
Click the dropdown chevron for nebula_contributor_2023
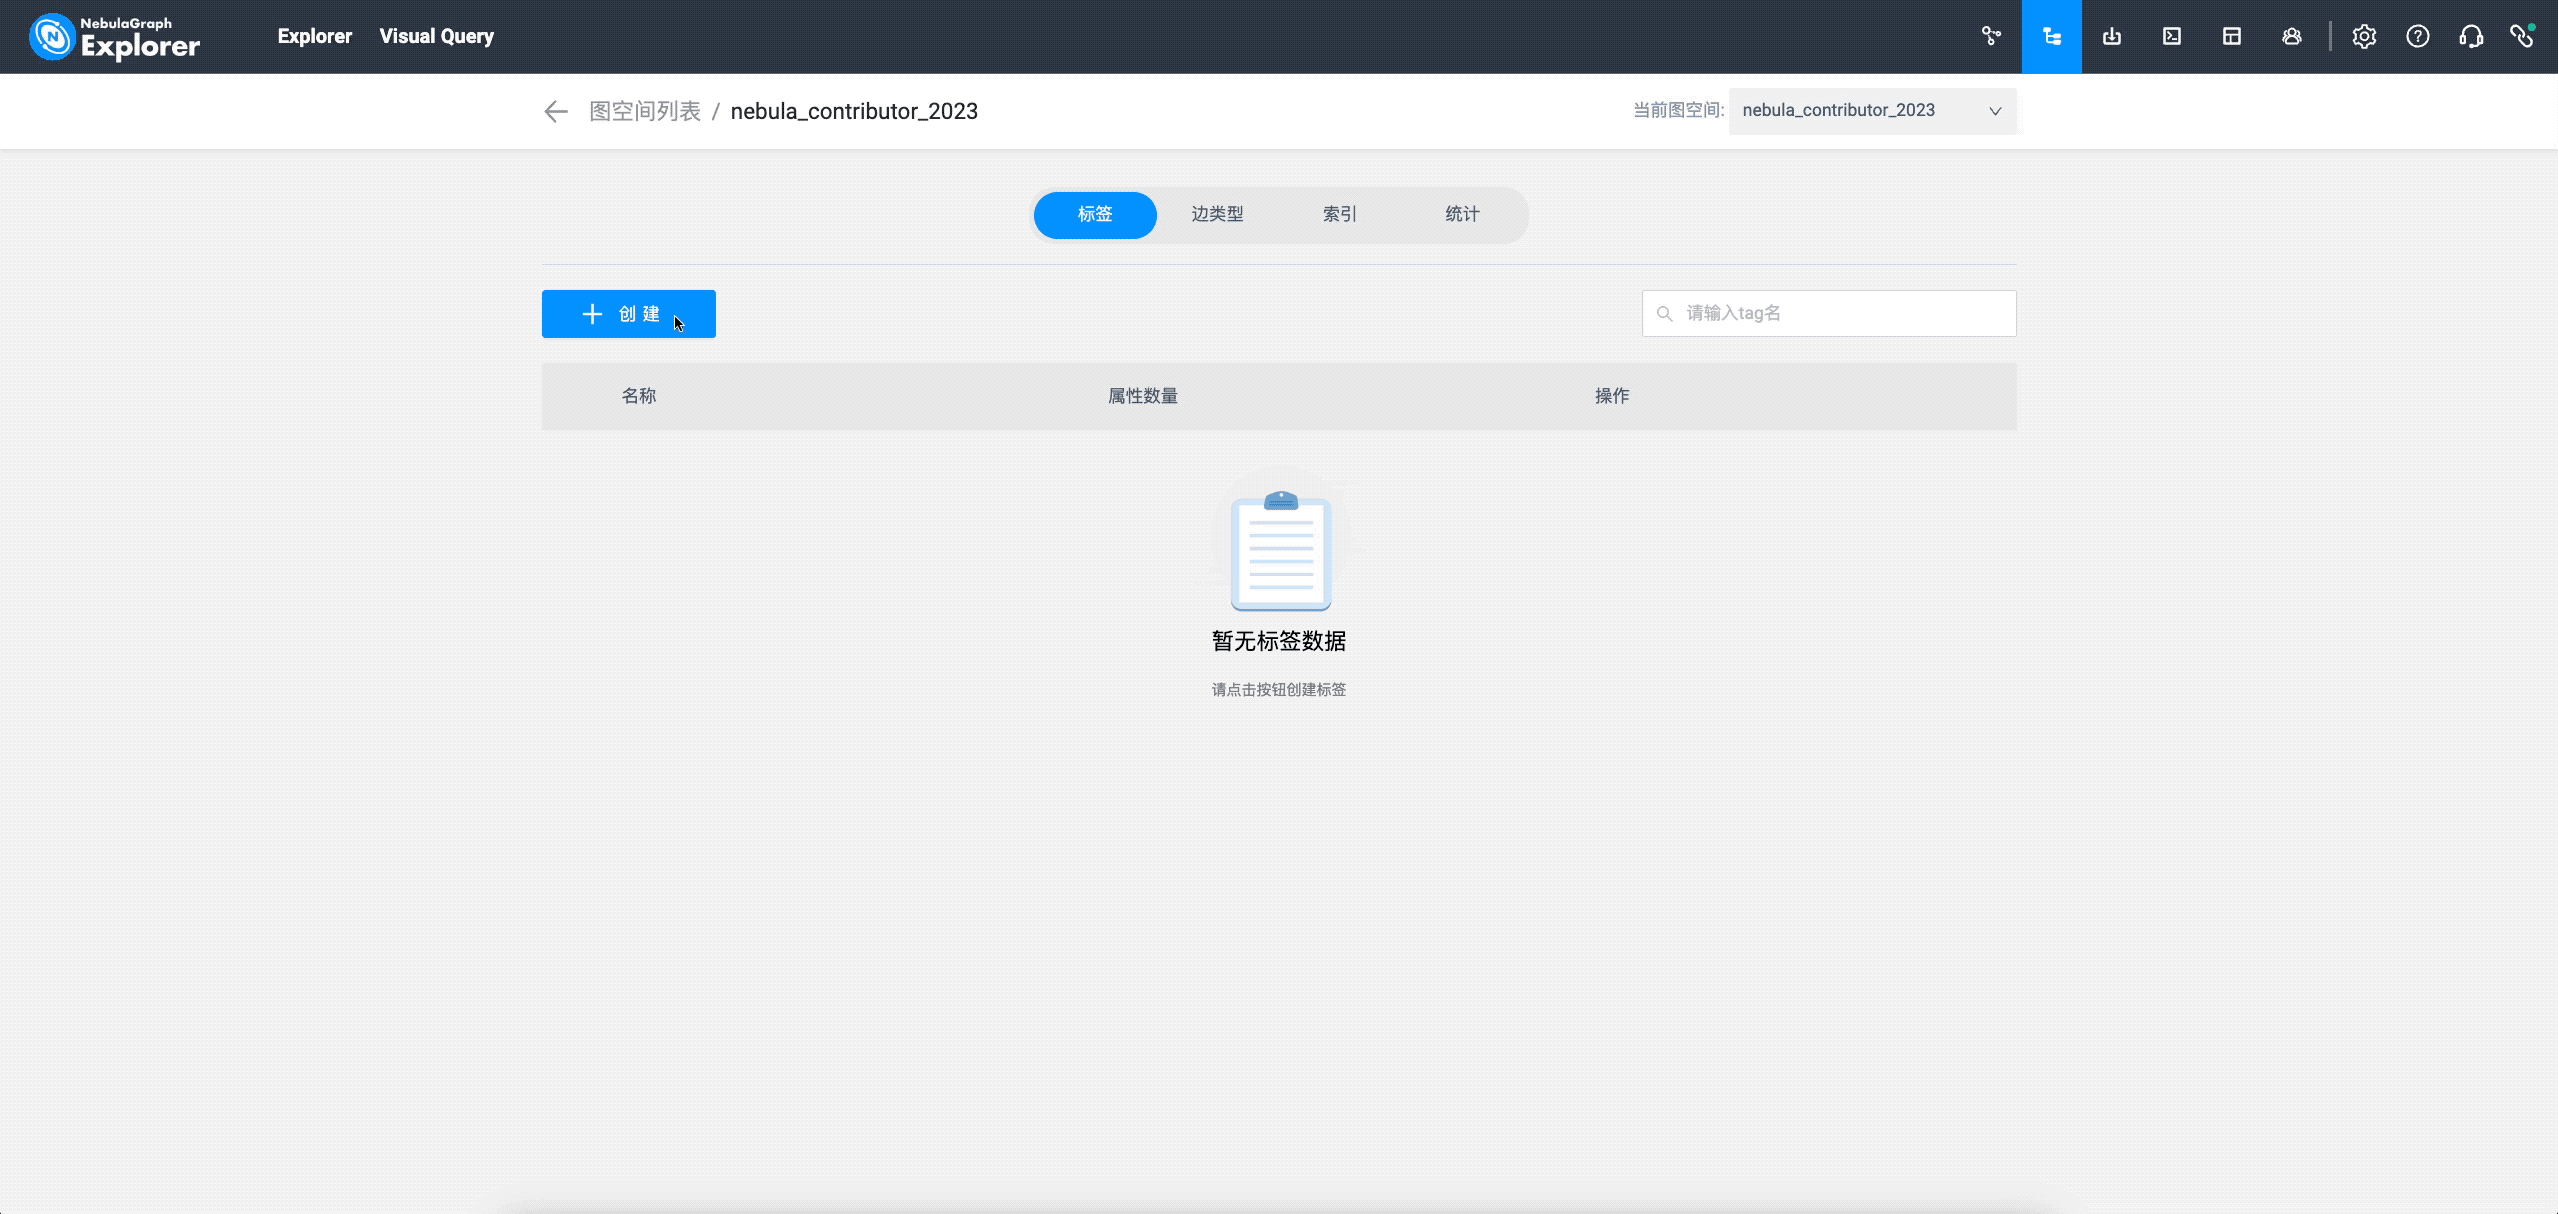[1994, 111]
